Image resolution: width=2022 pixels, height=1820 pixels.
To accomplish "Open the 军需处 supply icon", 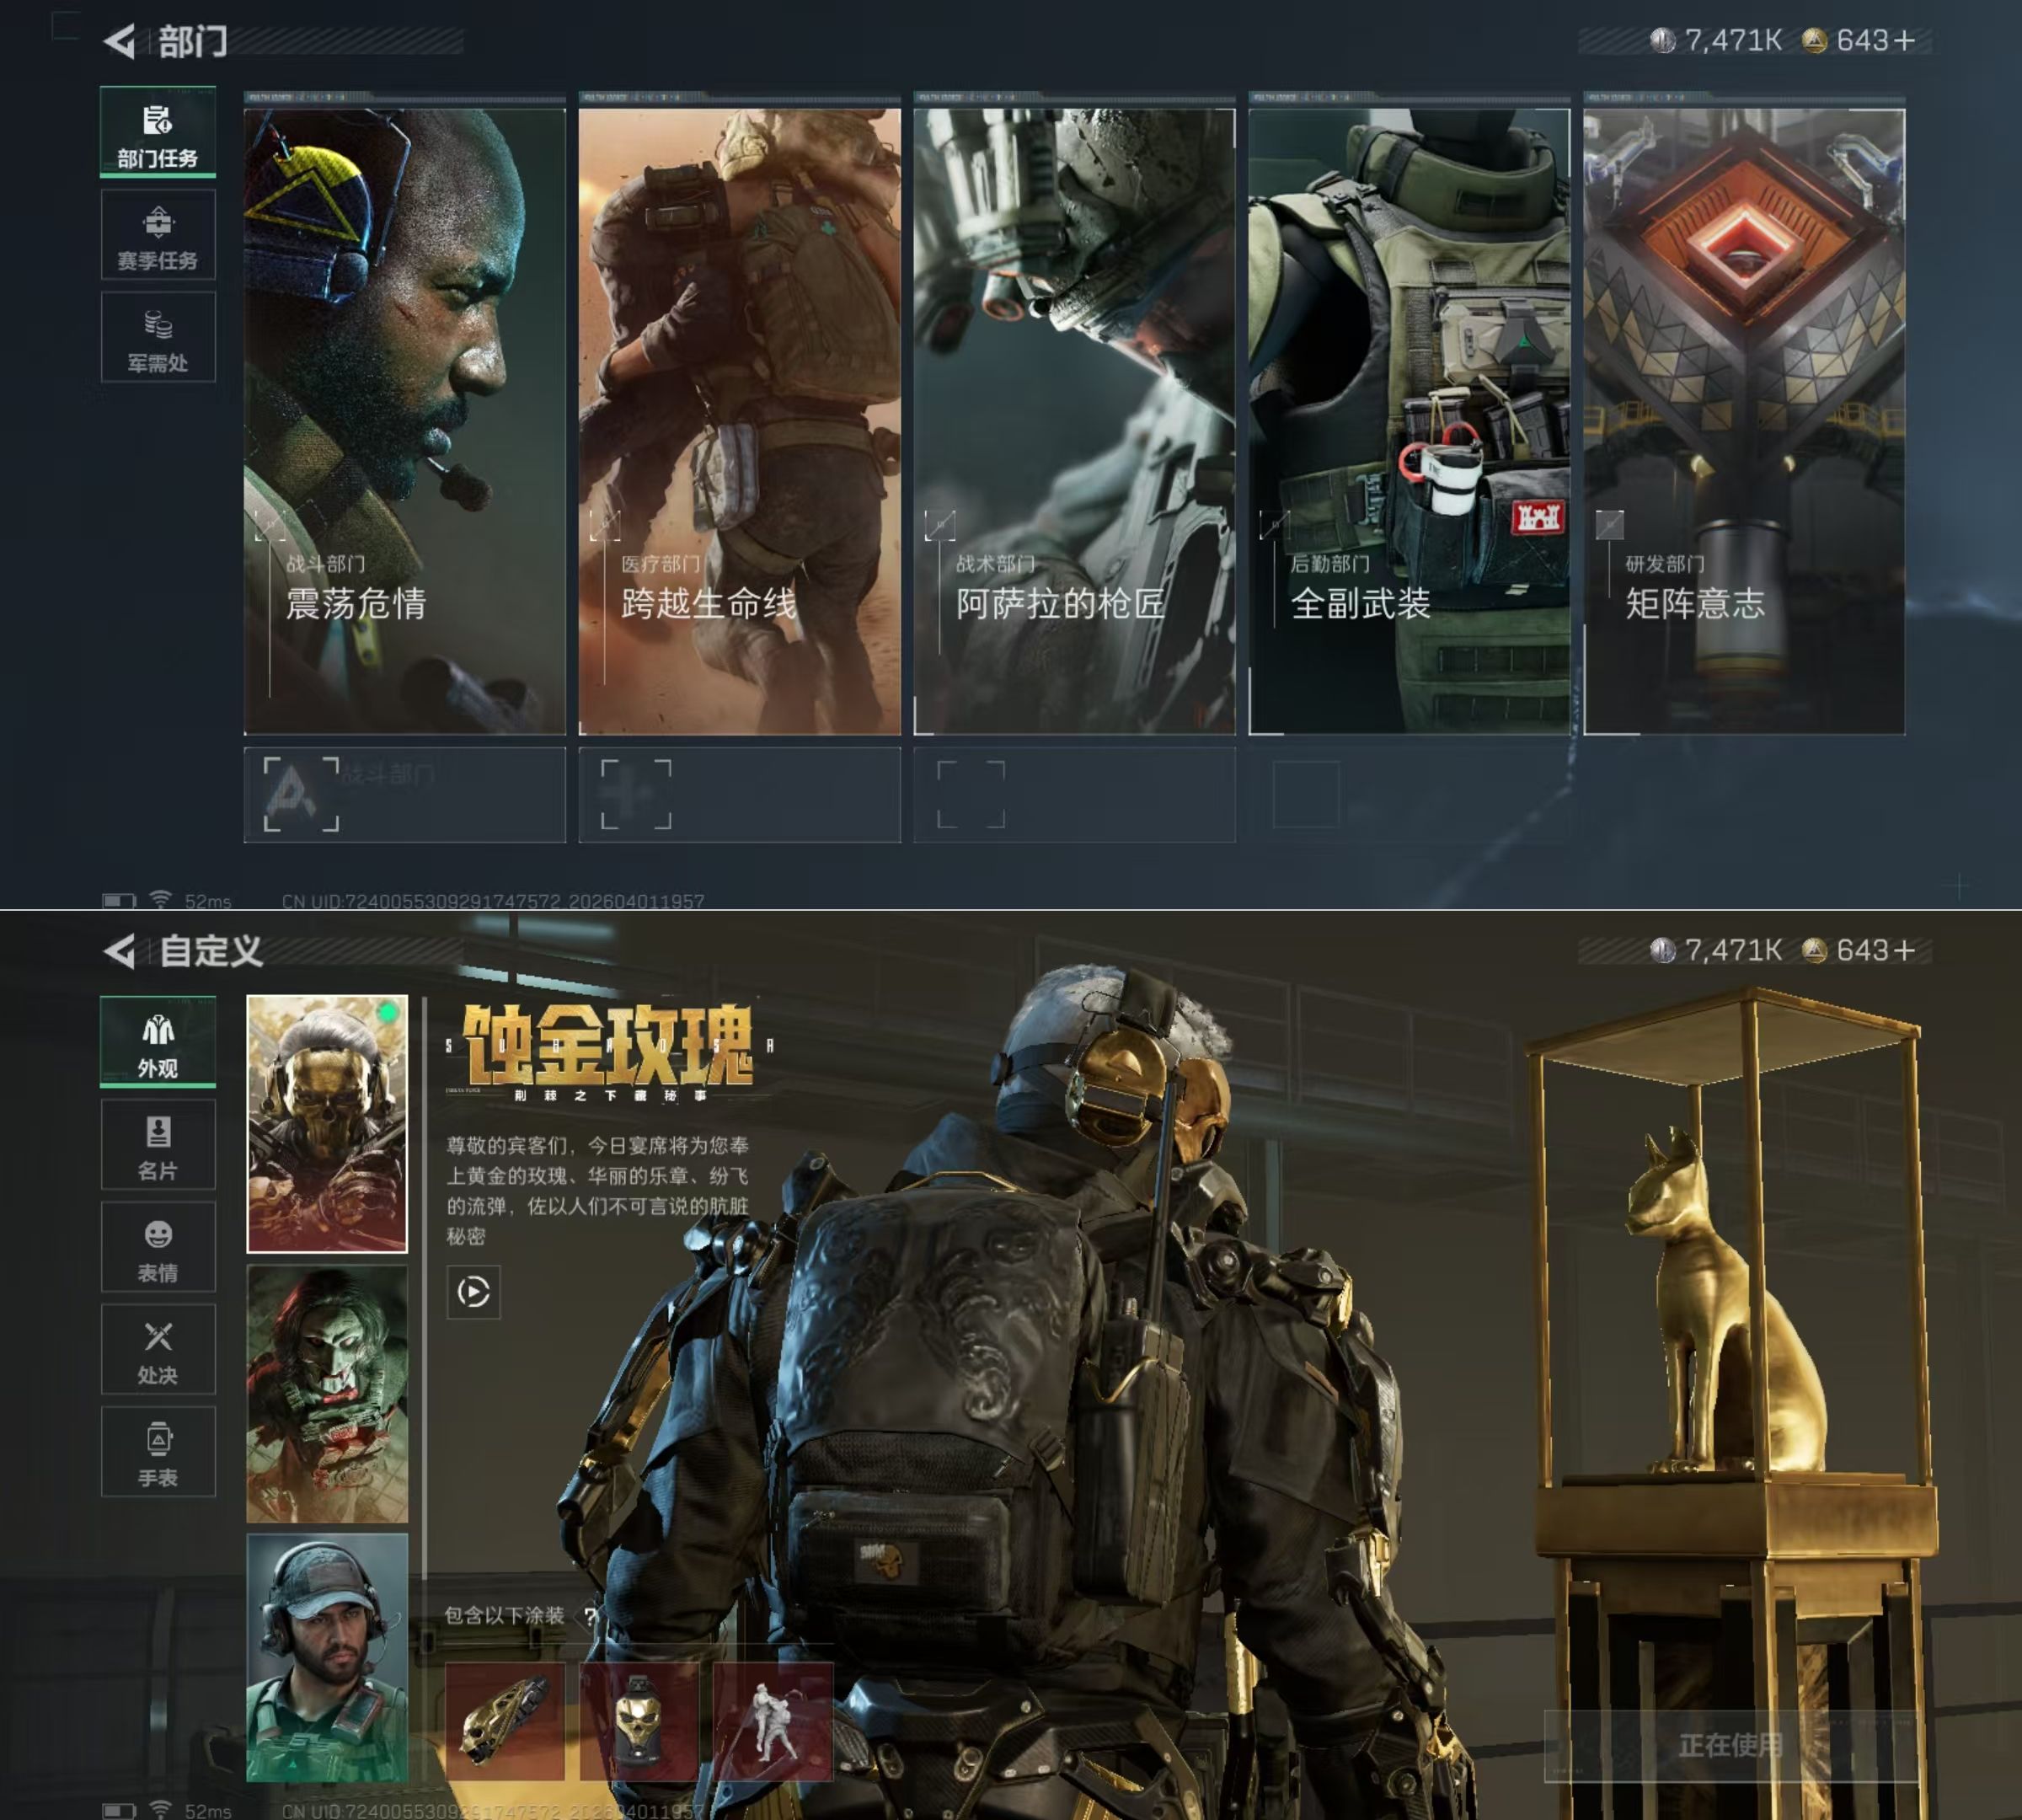I will (x=158, y=338).
